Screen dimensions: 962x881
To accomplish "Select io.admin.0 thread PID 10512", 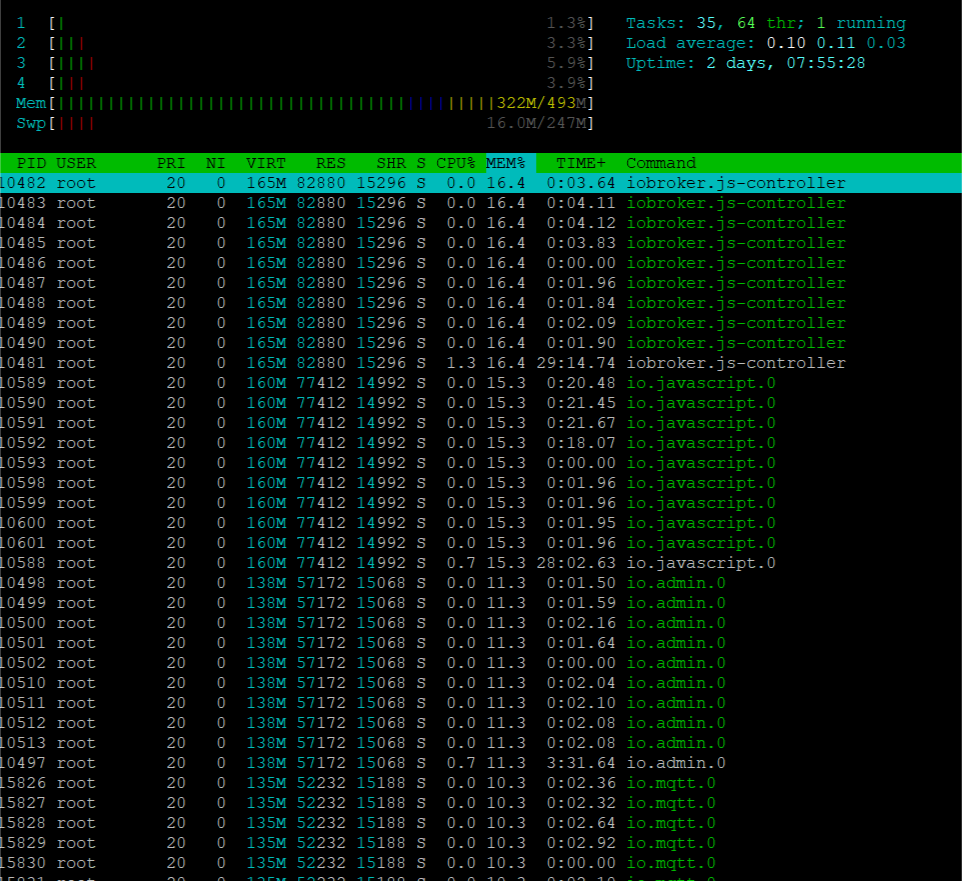I will [x=481, y=723].
